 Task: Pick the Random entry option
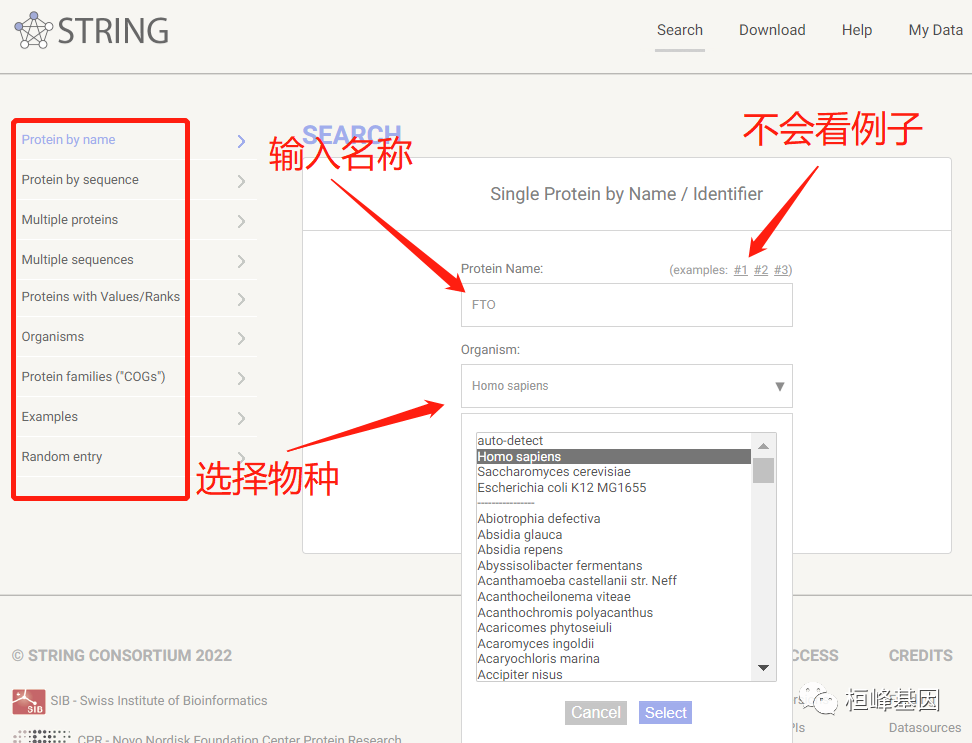(62, 457)
